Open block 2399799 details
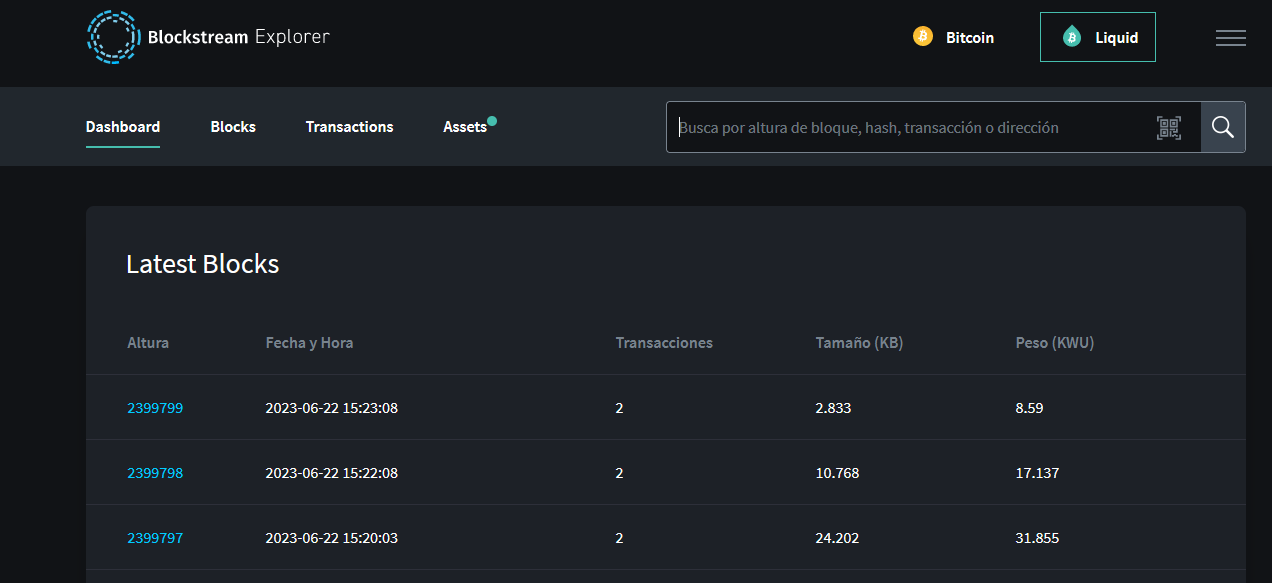 pos(155,408)
